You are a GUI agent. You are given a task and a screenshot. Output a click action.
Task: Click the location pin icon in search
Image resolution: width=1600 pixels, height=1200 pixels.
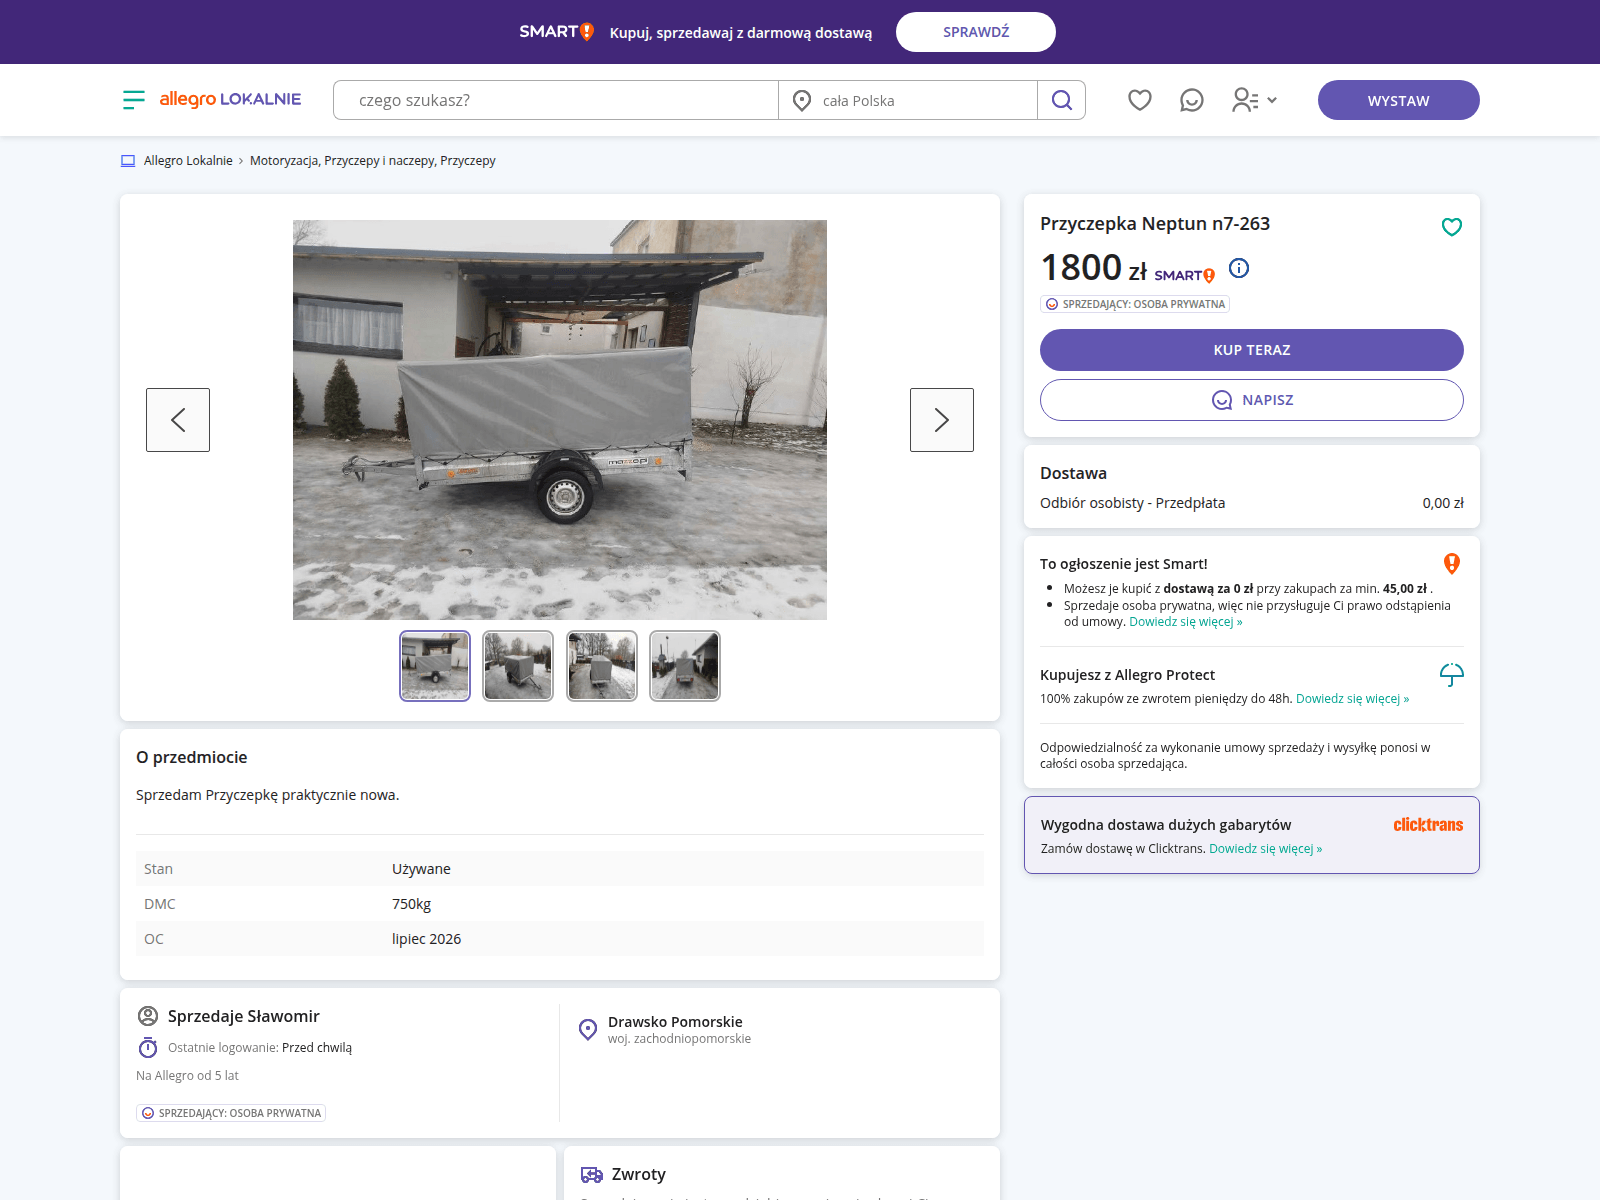coord(802,100)
